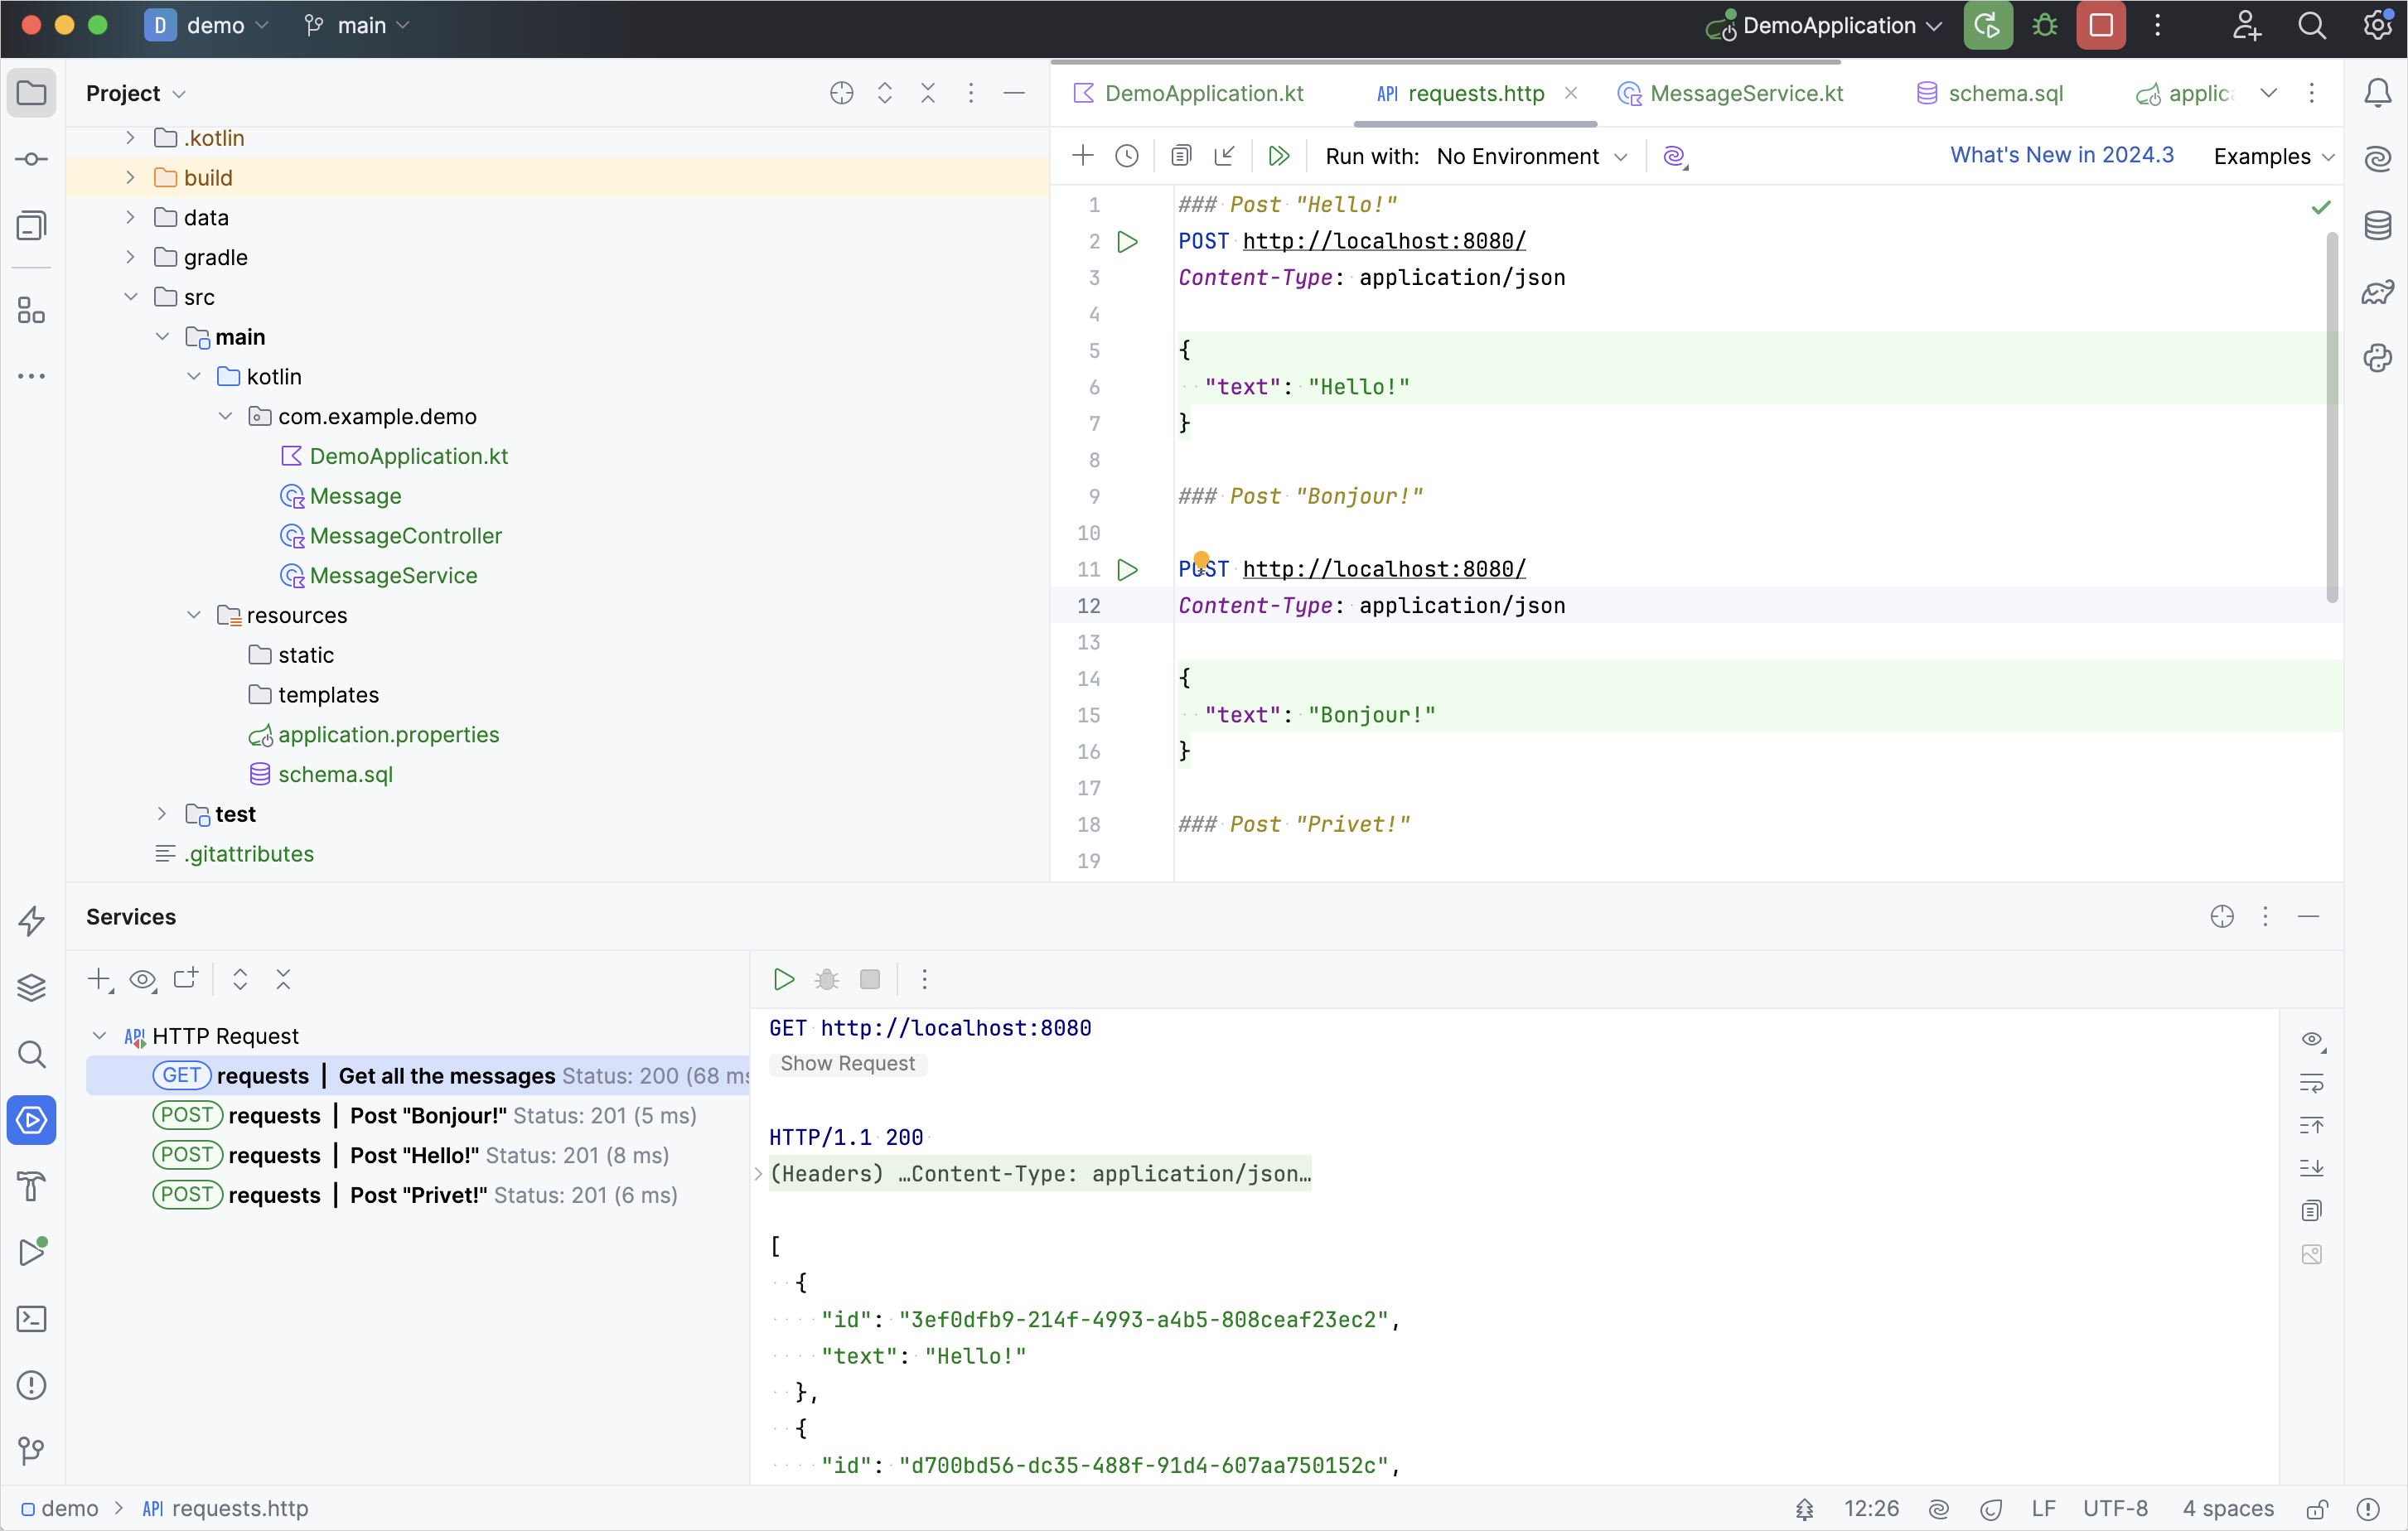Stop the running DemoApplication
The width and height of the screenshot is (2408, 1531).
(x=2101, y=25)
